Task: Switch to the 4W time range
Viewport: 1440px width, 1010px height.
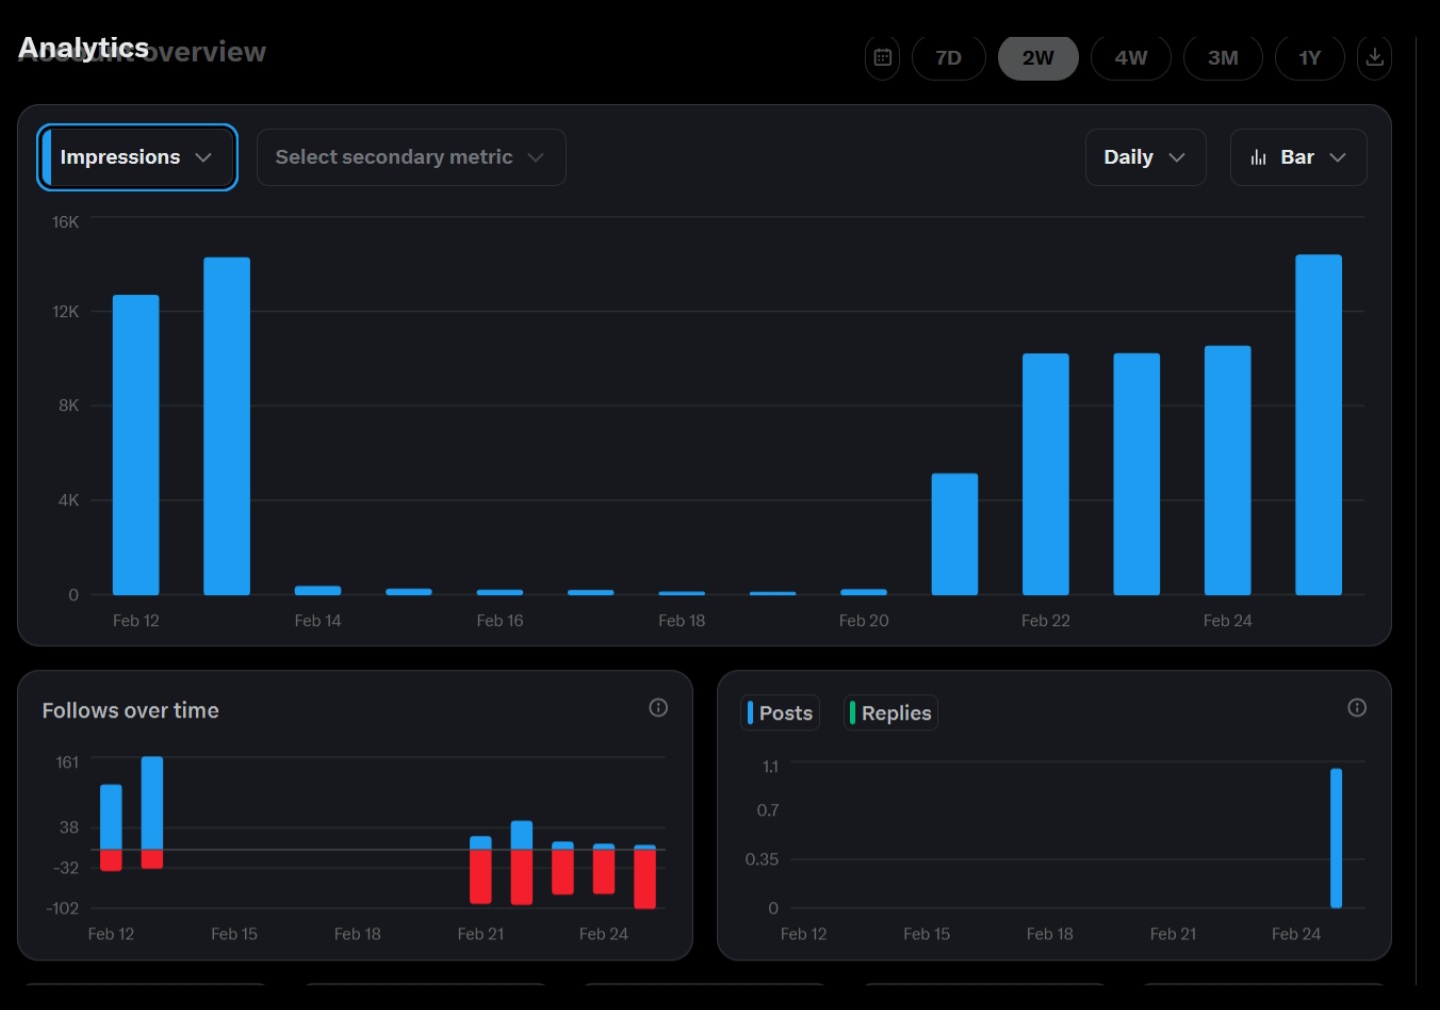Action: click(x=1130, y=58)
